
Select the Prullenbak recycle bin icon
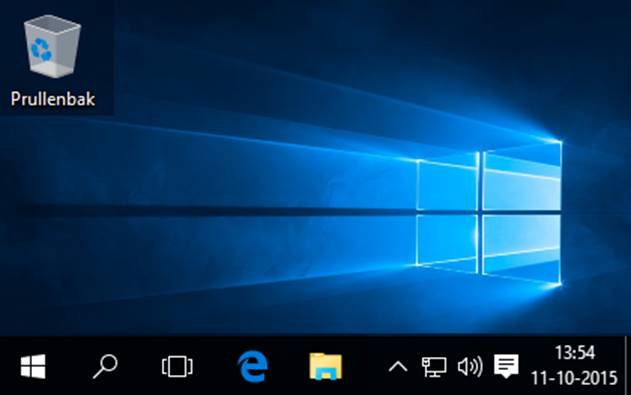point(53,60)
